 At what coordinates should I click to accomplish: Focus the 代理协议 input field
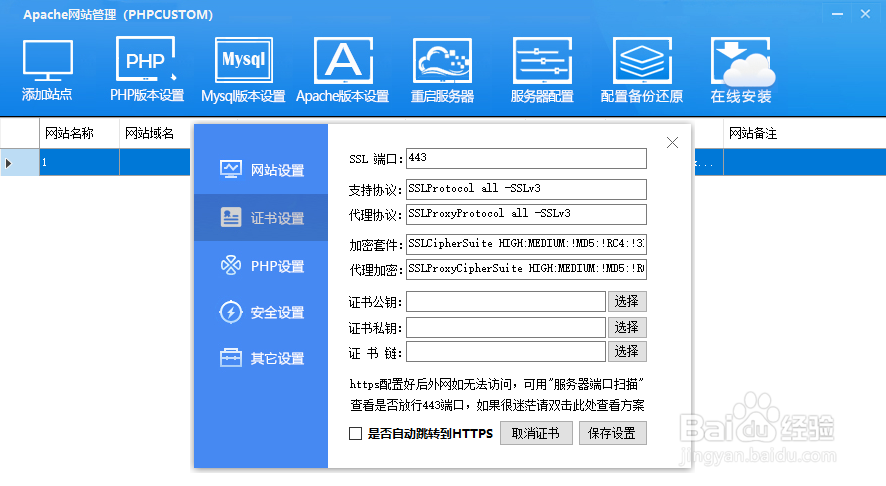coord(526,214)
